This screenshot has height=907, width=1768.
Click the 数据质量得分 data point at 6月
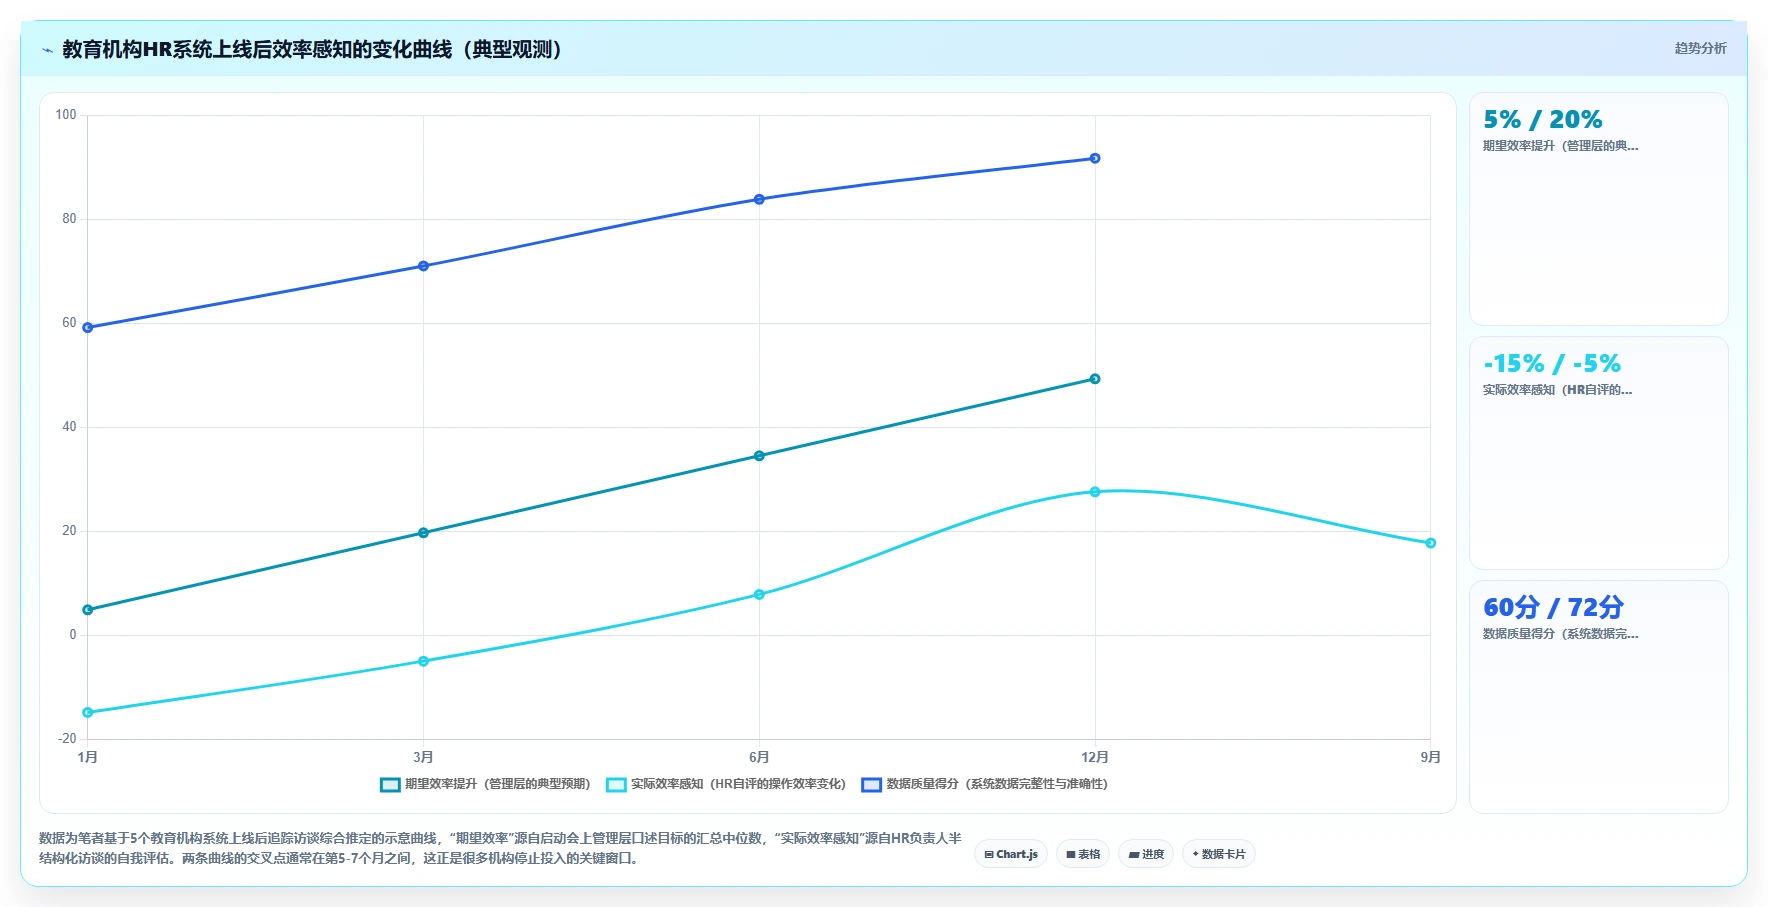(759, 199)
